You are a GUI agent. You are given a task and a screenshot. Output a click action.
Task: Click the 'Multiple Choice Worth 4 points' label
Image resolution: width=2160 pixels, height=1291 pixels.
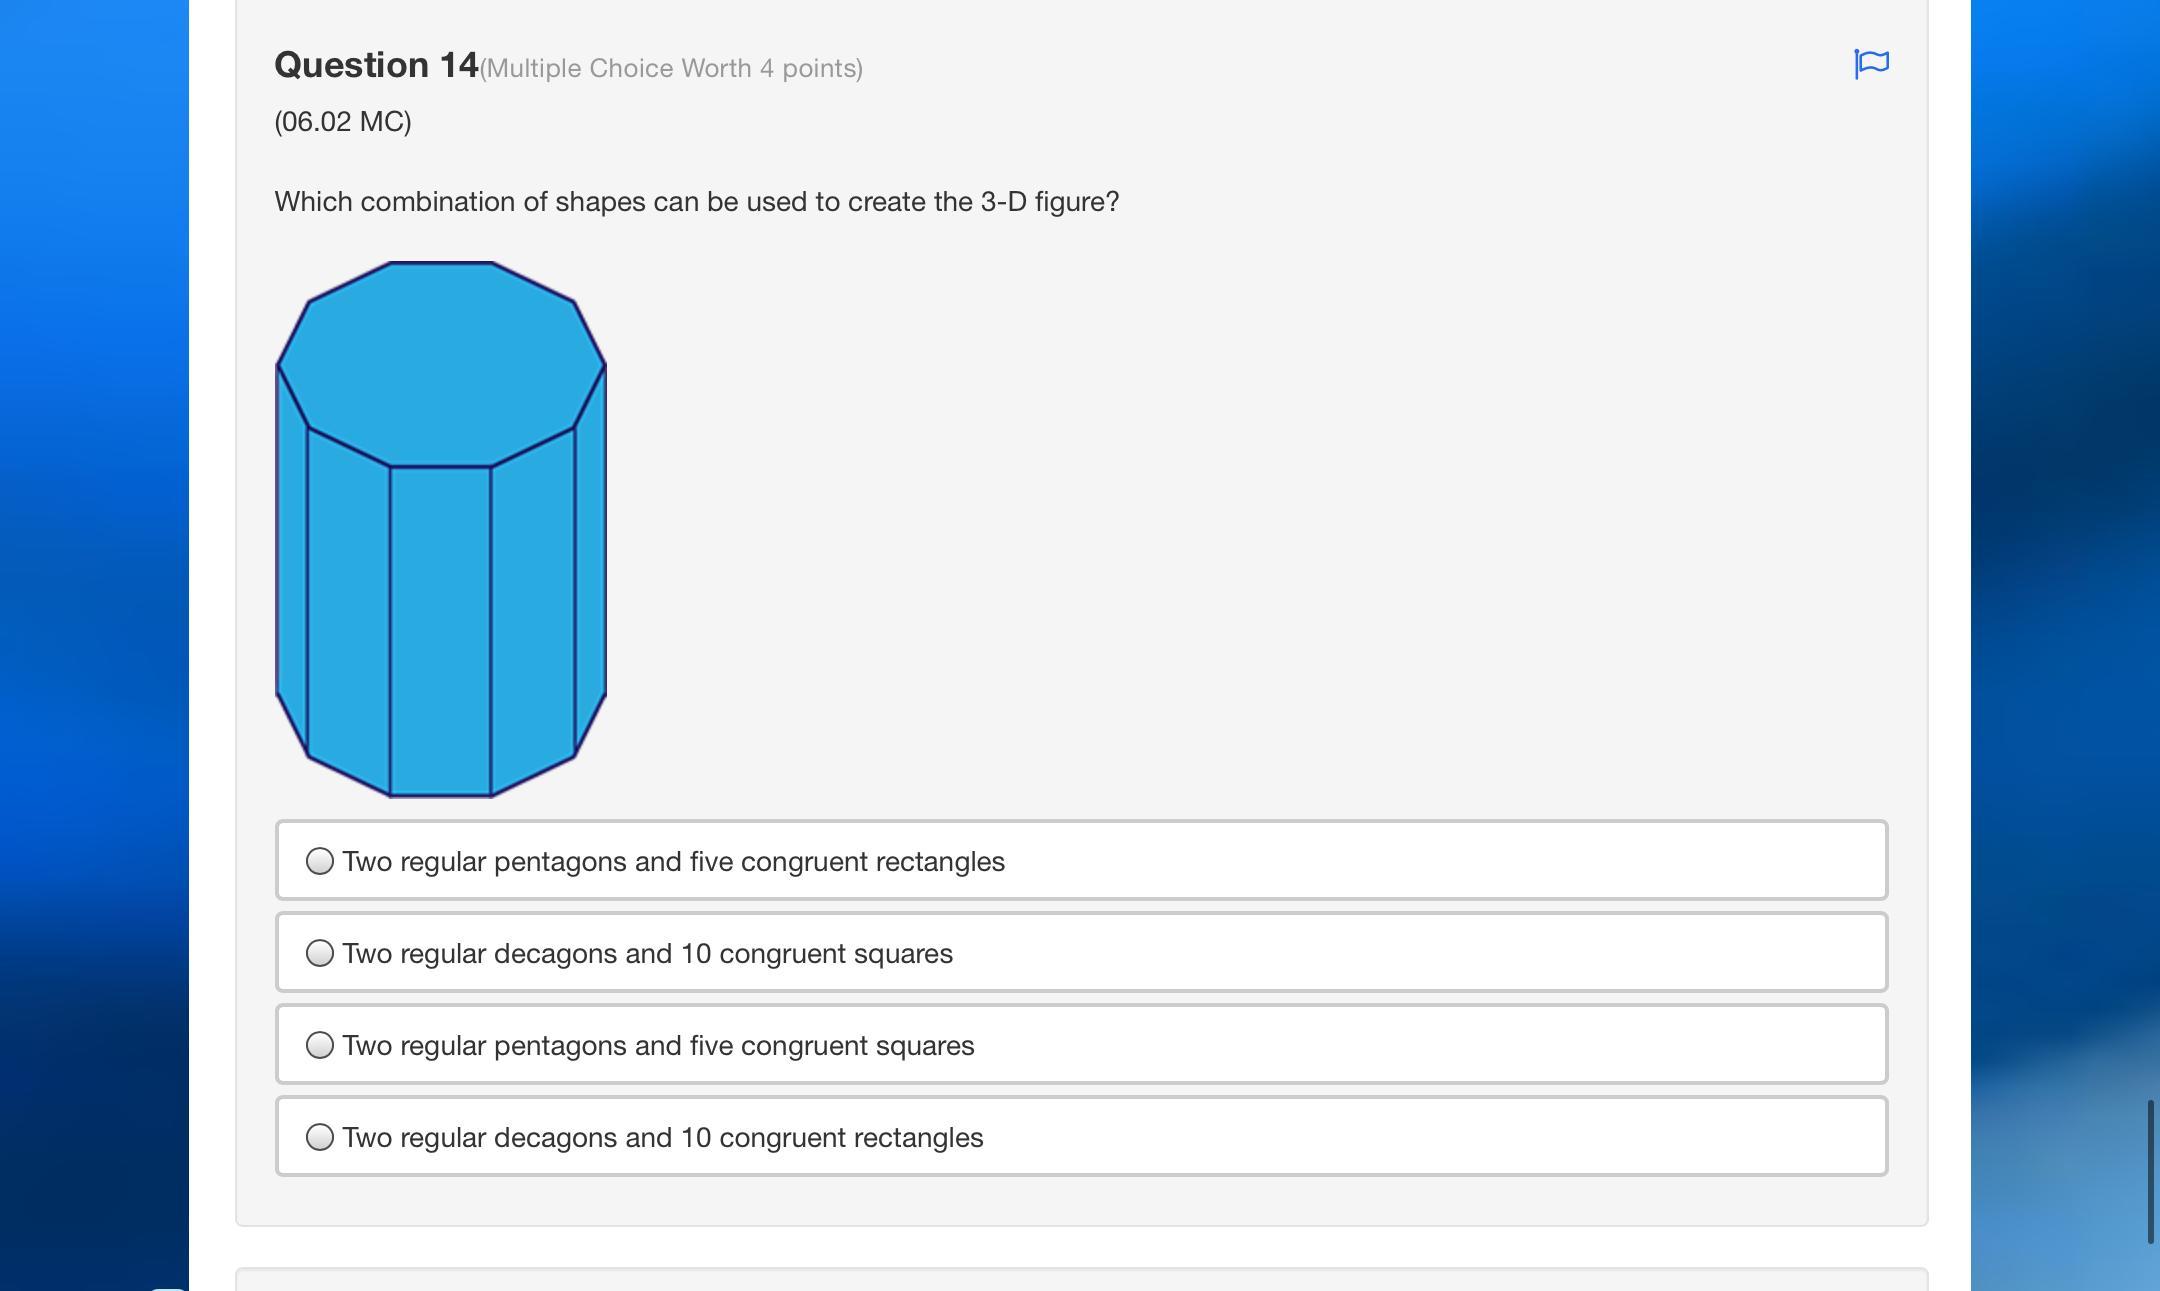point(671,69)
